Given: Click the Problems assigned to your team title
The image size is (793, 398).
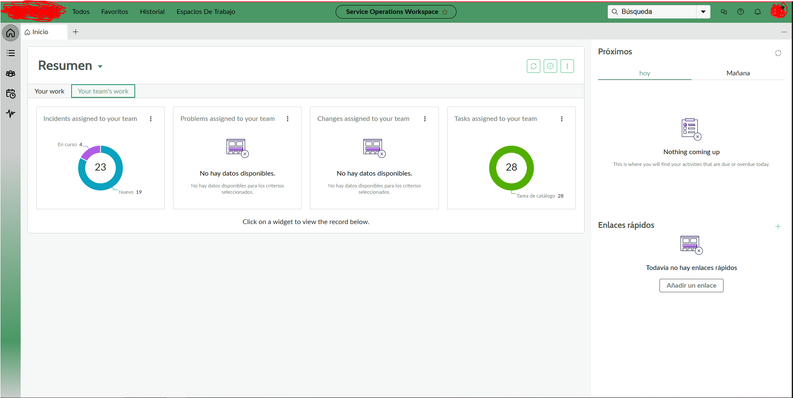Looking at the screenshot, I should coord(228,119).
